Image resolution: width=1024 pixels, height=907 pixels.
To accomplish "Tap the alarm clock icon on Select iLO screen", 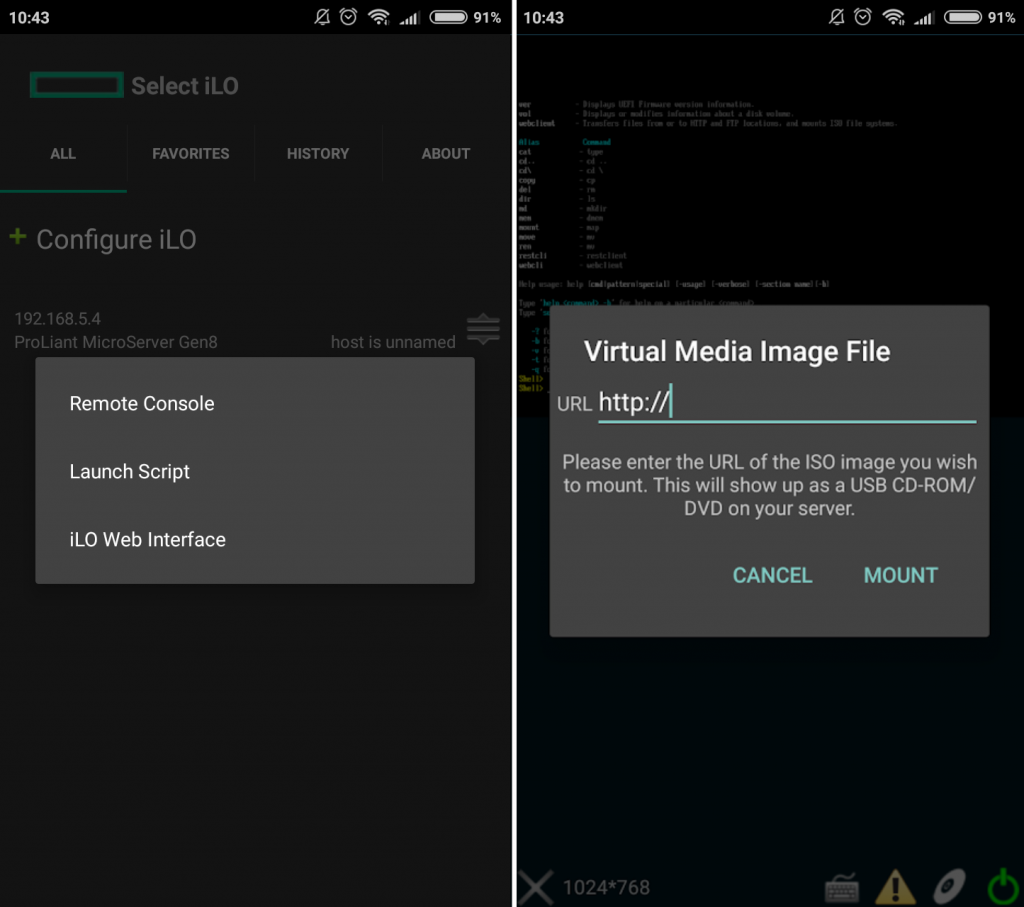I will (349, 17).
